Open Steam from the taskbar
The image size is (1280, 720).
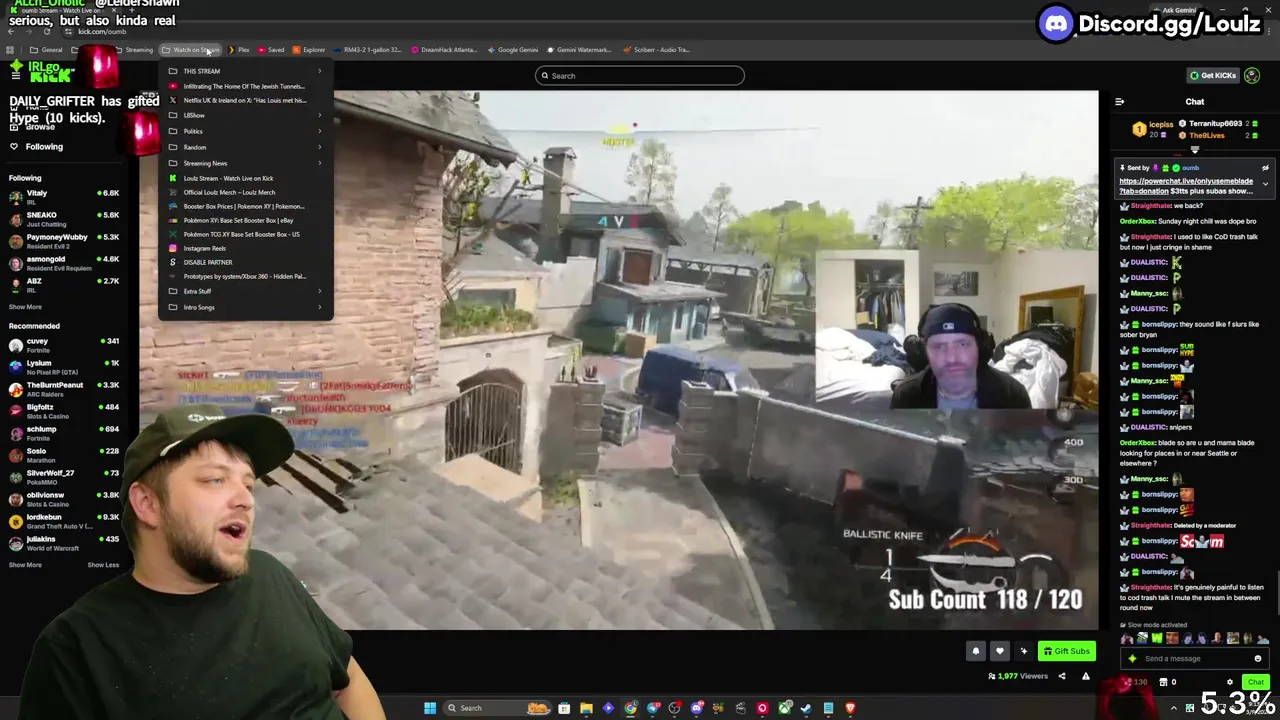point(806,708)
